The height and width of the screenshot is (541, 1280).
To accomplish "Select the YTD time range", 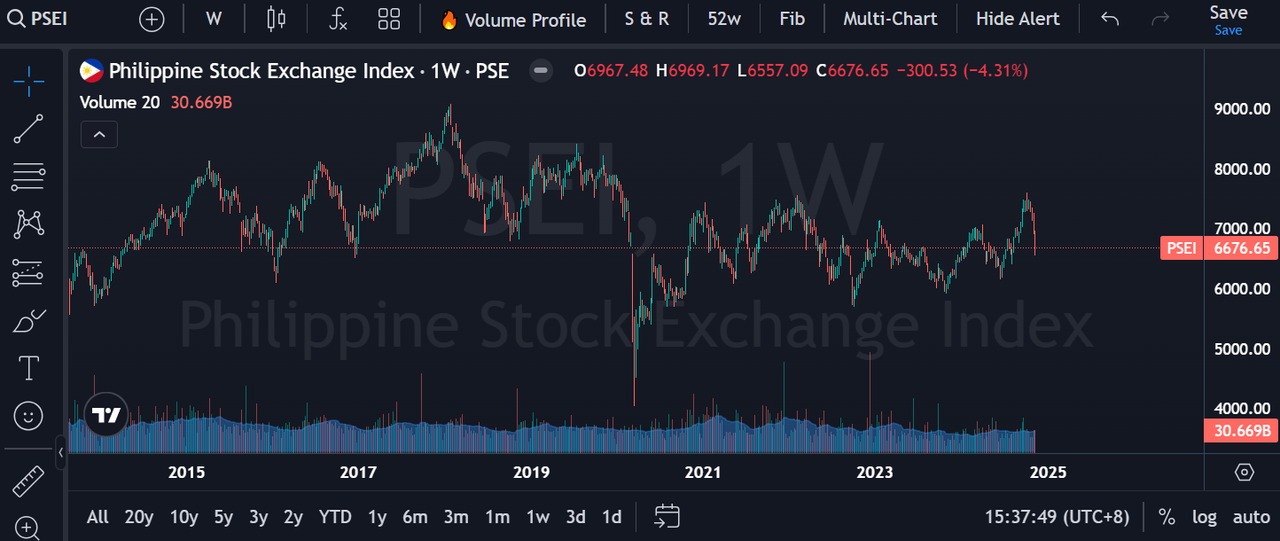I will click(x=335, y=517).
